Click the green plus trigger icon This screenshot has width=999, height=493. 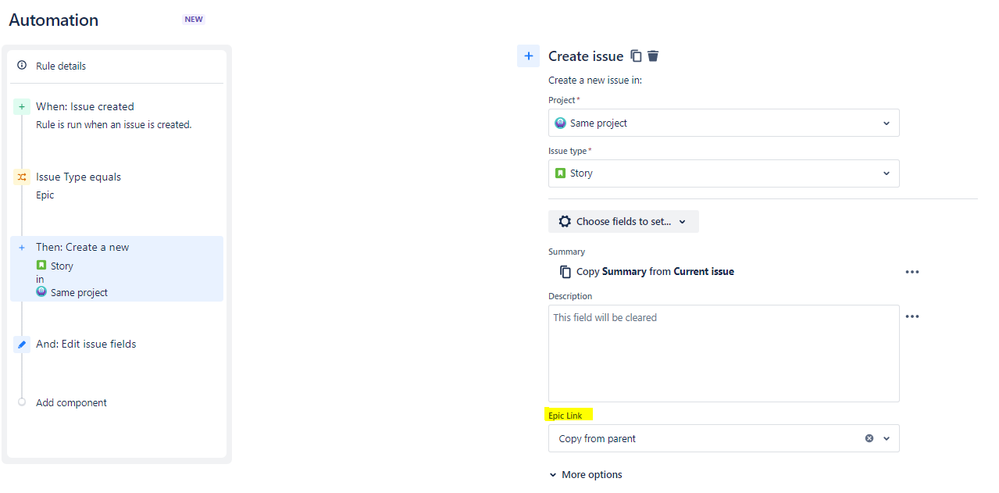(x=22, y=107)
